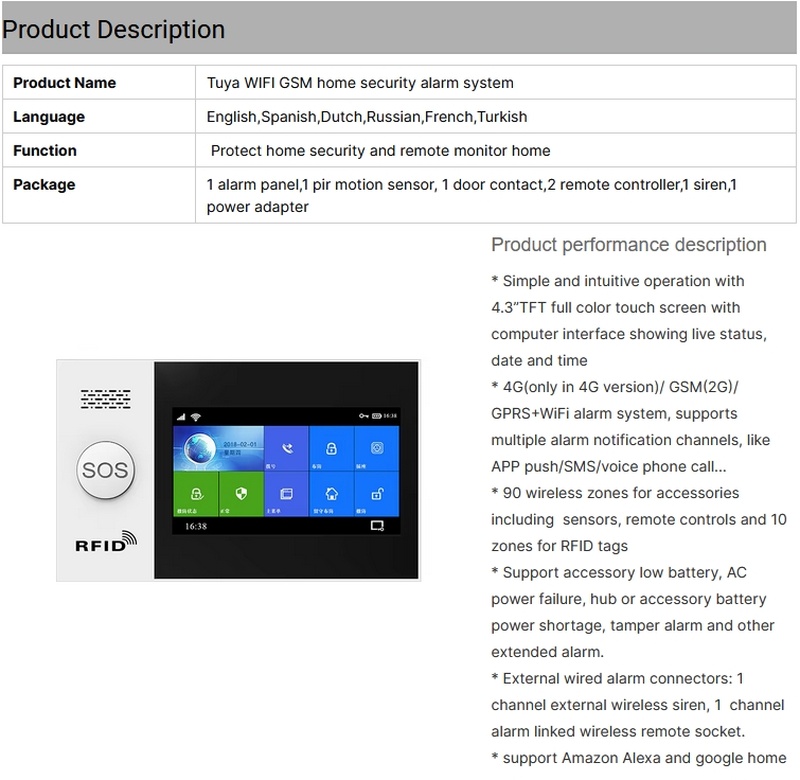Click the Product Description header
Viewport: 800px width, 780px height.
pos(113,28)
